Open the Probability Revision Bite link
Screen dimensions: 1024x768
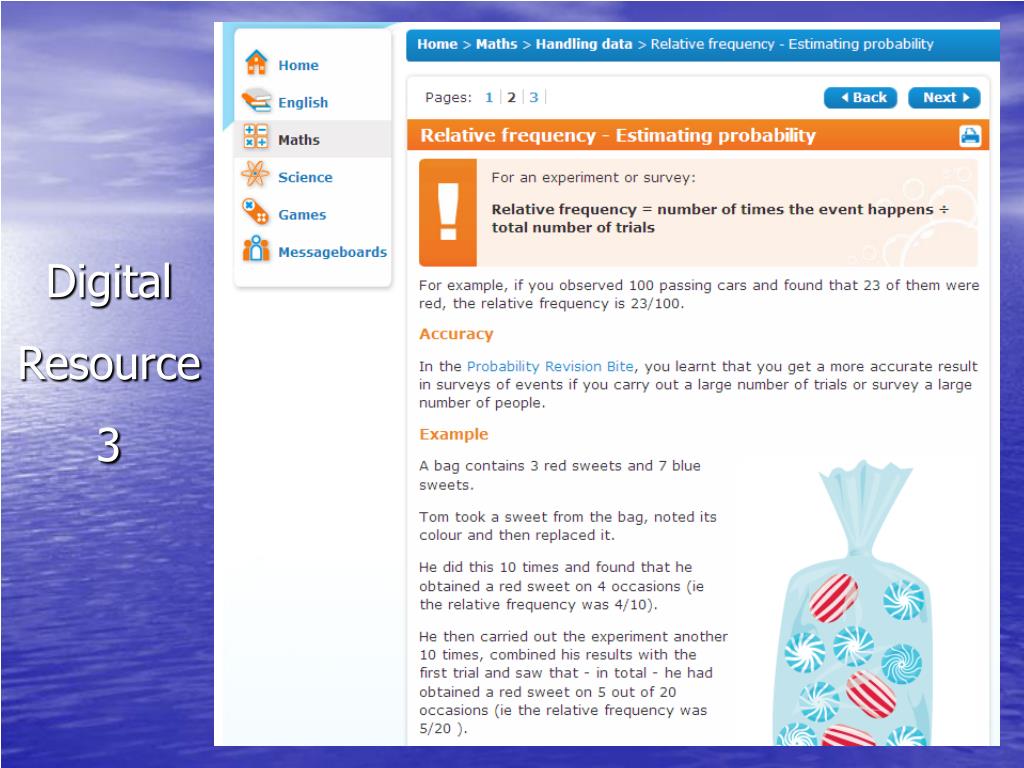(x=550, y=366)
